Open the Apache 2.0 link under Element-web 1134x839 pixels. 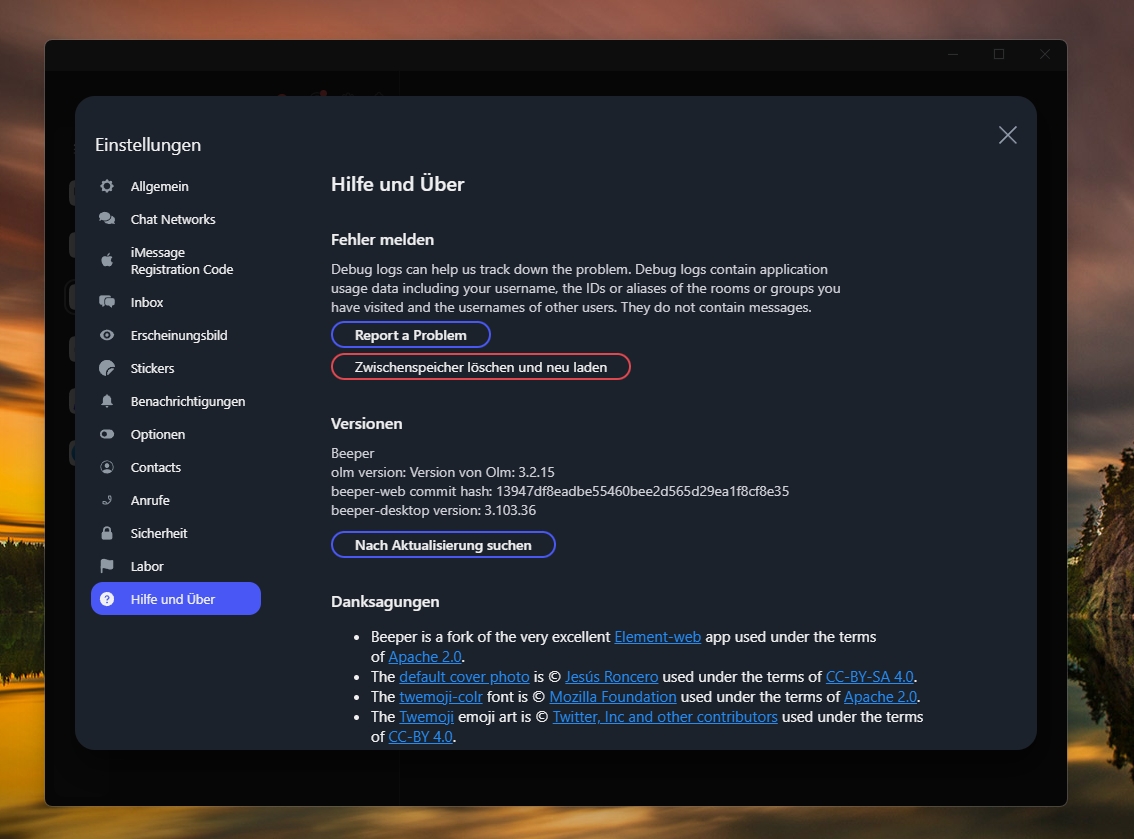425,657
